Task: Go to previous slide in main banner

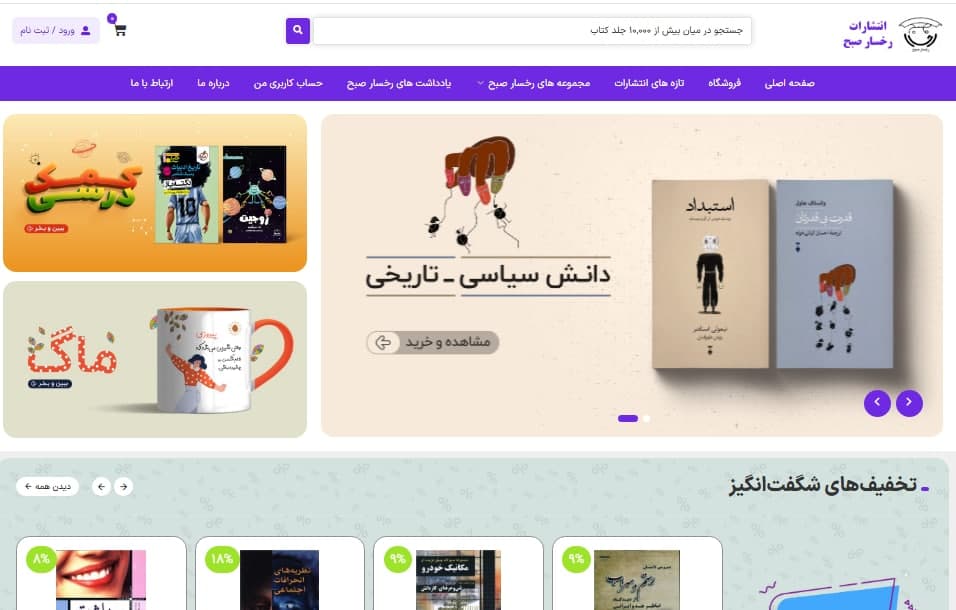Action: pos(877,403)
